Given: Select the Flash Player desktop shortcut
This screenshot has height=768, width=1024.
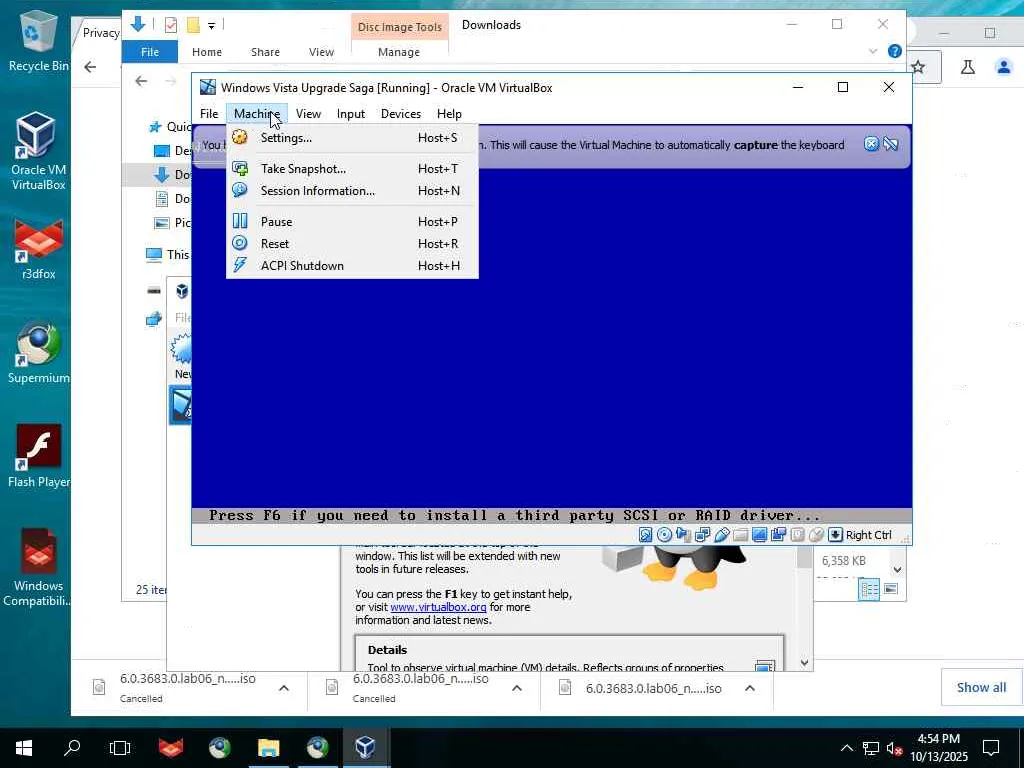Looking at the screenshot, I should click(39, 456).
